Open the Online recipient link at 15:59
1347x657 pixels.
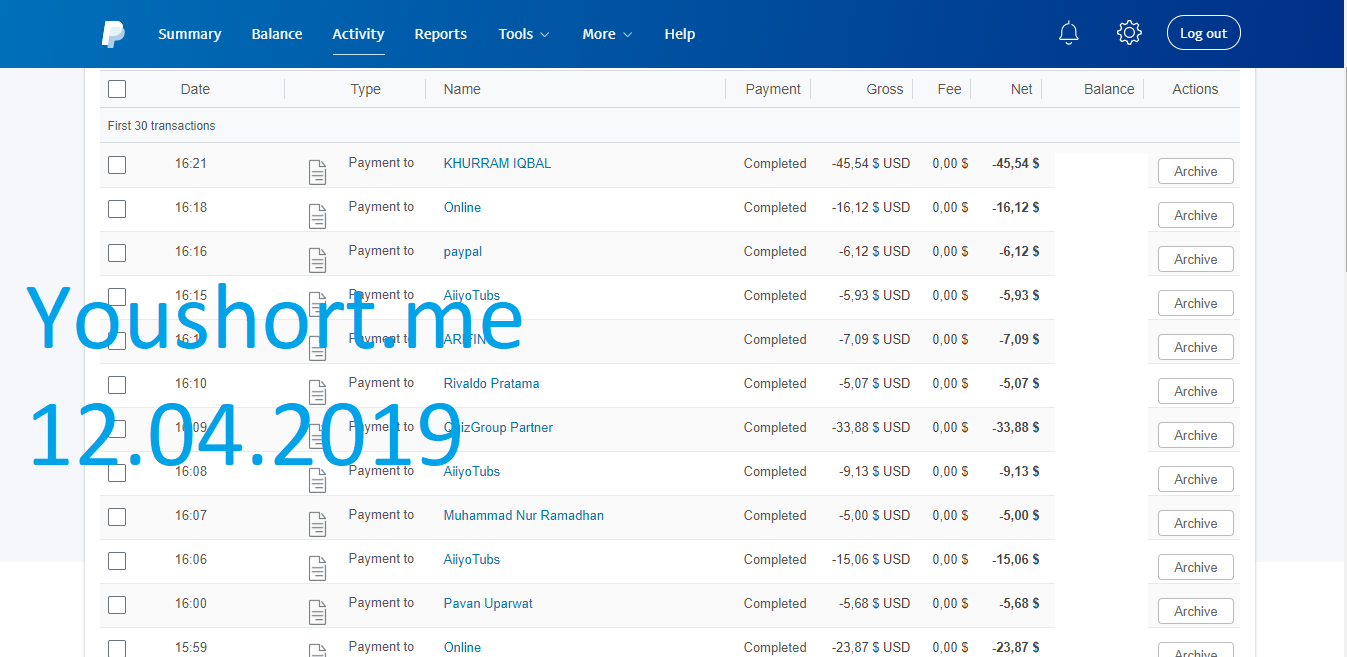[x=462, y=647]
